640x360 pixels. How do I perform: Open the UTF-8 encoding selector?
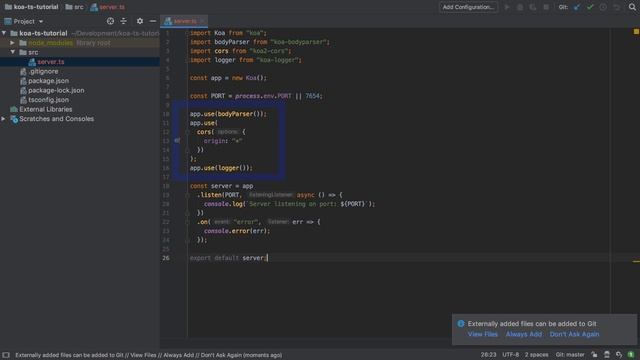[511, 355]
